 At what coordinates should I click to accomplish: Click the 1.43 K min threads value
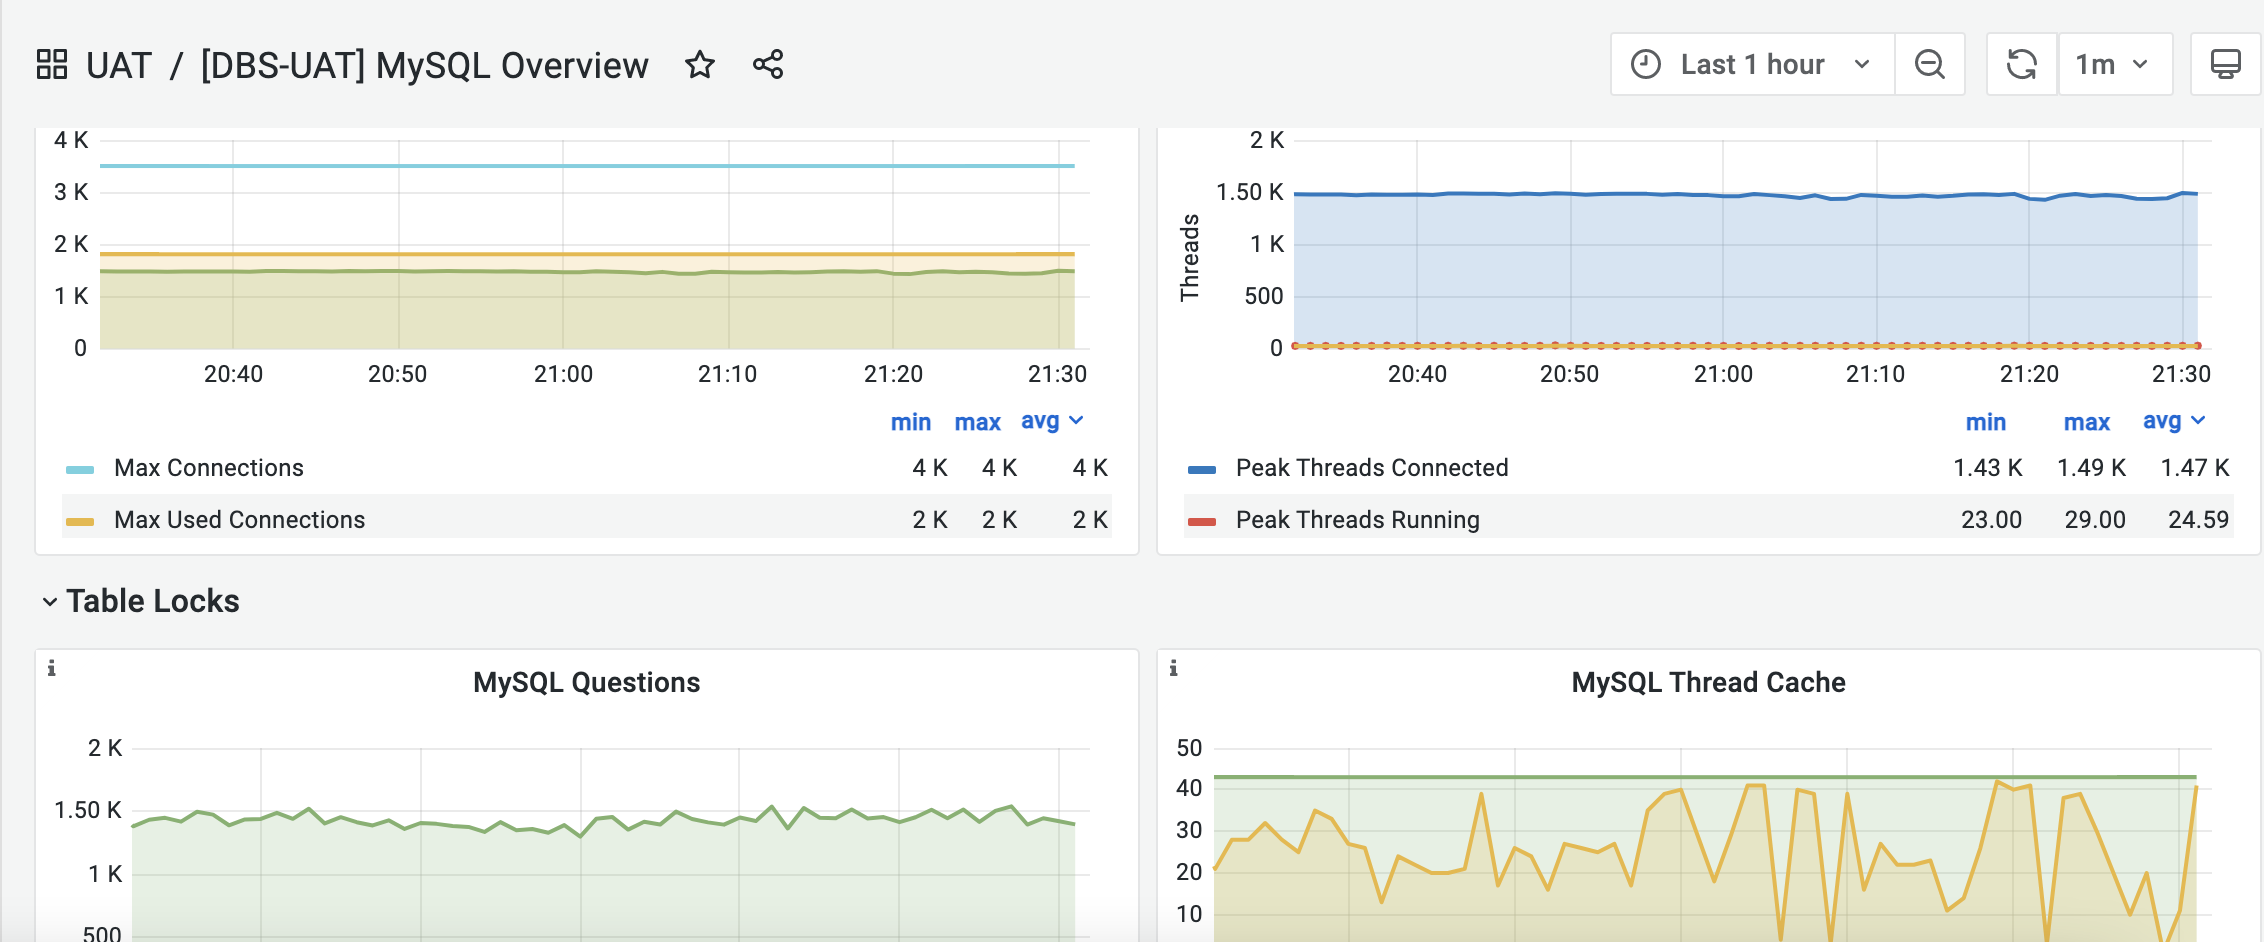[x=1988, y=468]
